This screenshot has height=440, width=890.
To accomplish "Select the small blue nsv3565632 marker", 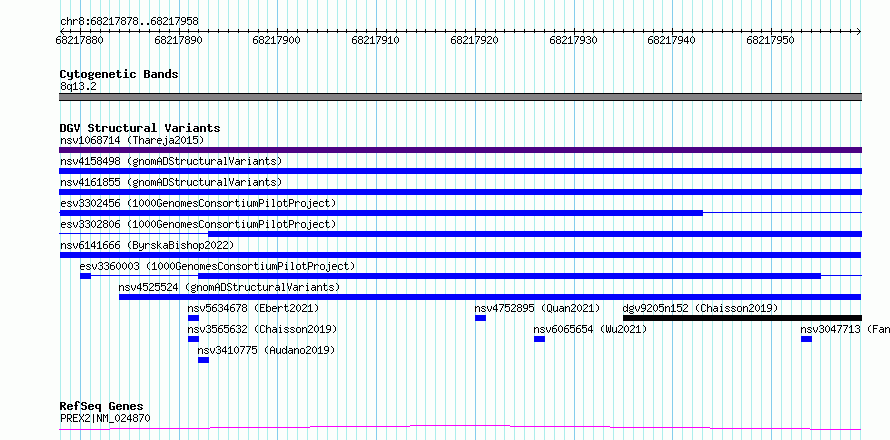I will tap(194, 339).
